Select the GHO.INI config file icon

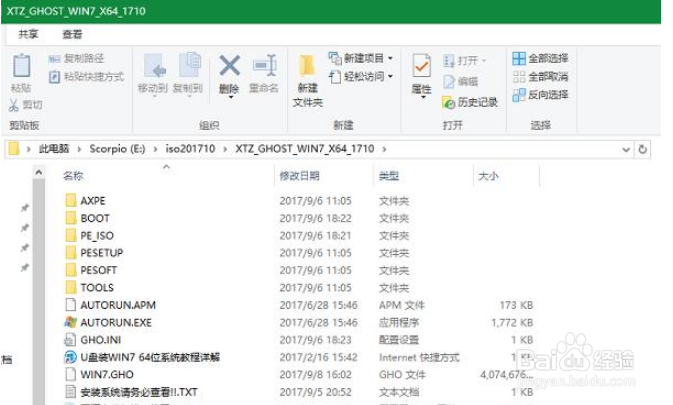tap(70, 340)
